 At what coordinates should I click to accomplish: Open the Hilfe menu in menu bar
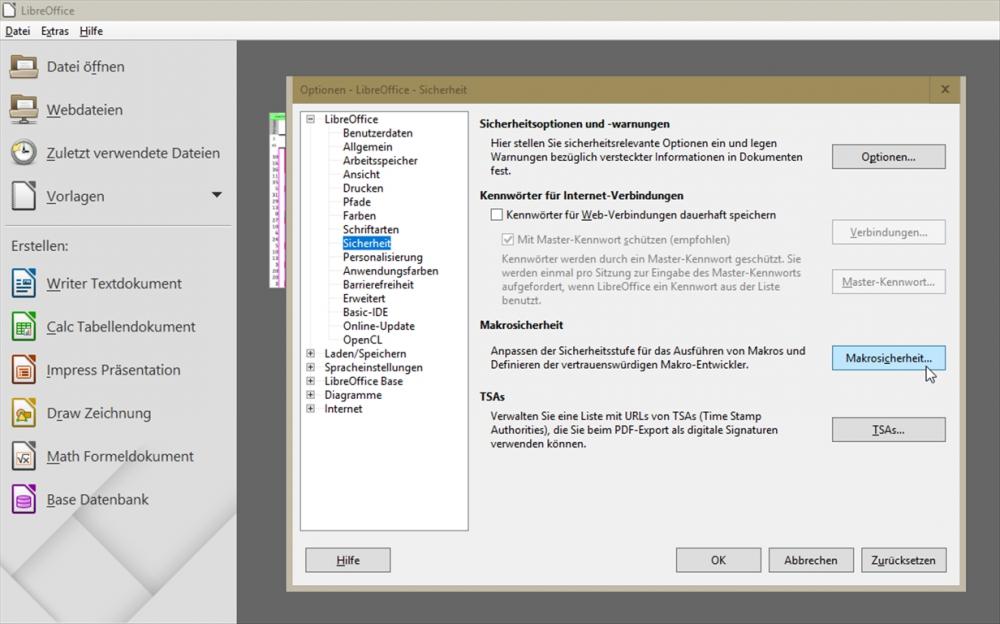[x=91, y=31]
